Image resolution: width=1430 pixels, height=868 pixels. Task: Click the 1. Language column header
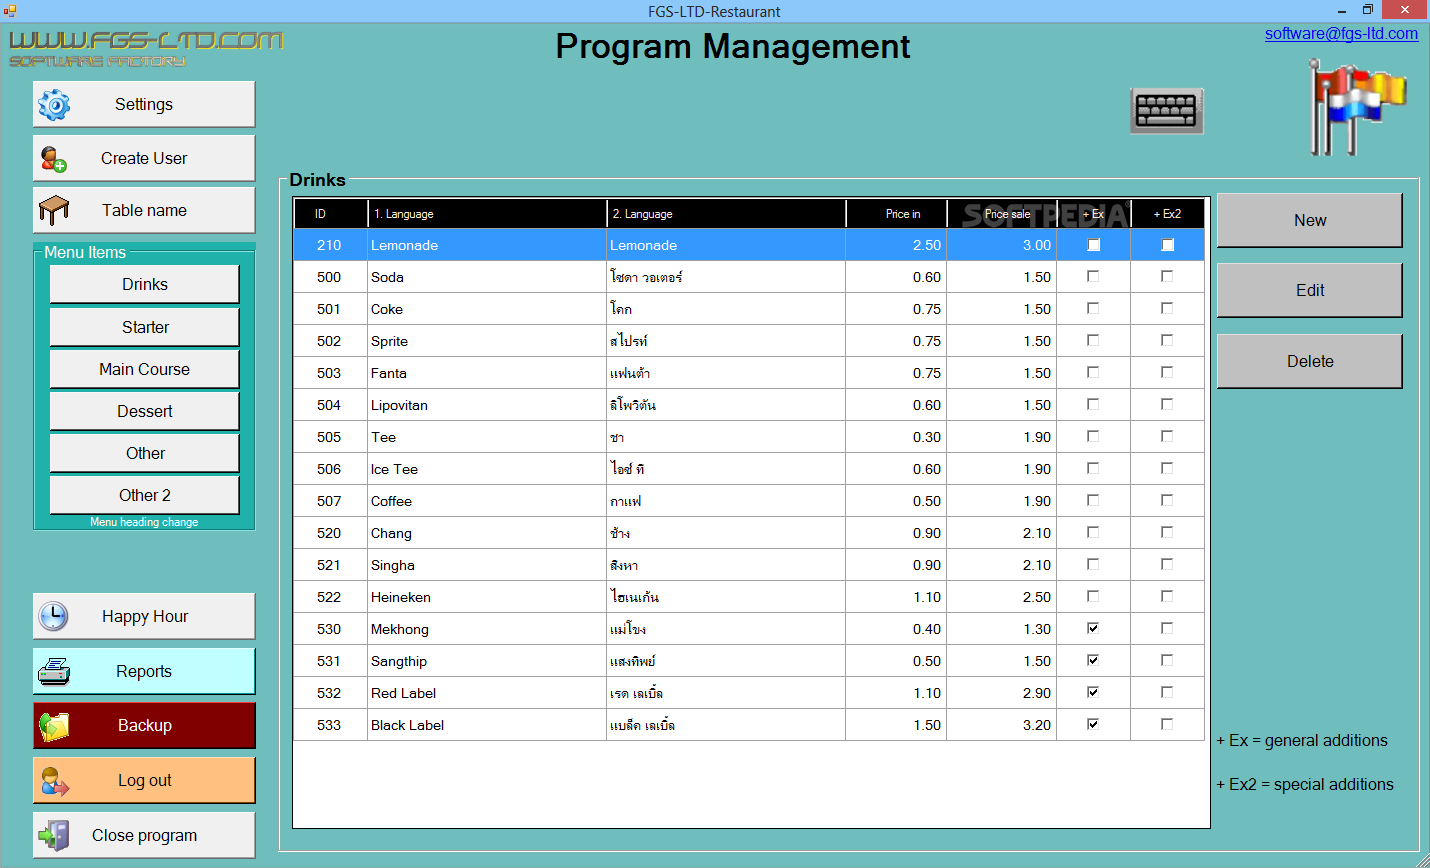487,214
